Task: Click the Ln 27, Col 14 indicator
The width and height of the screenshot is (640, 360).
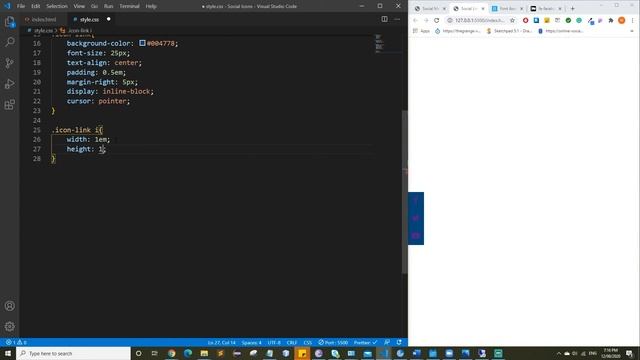Action: coord(222,342)
